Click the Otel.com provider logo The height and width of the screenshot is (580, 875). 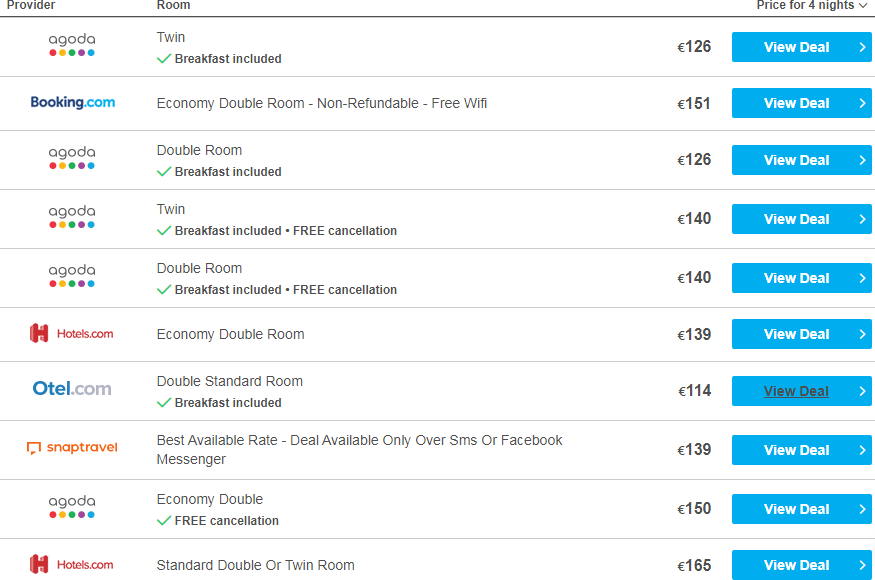72,389
